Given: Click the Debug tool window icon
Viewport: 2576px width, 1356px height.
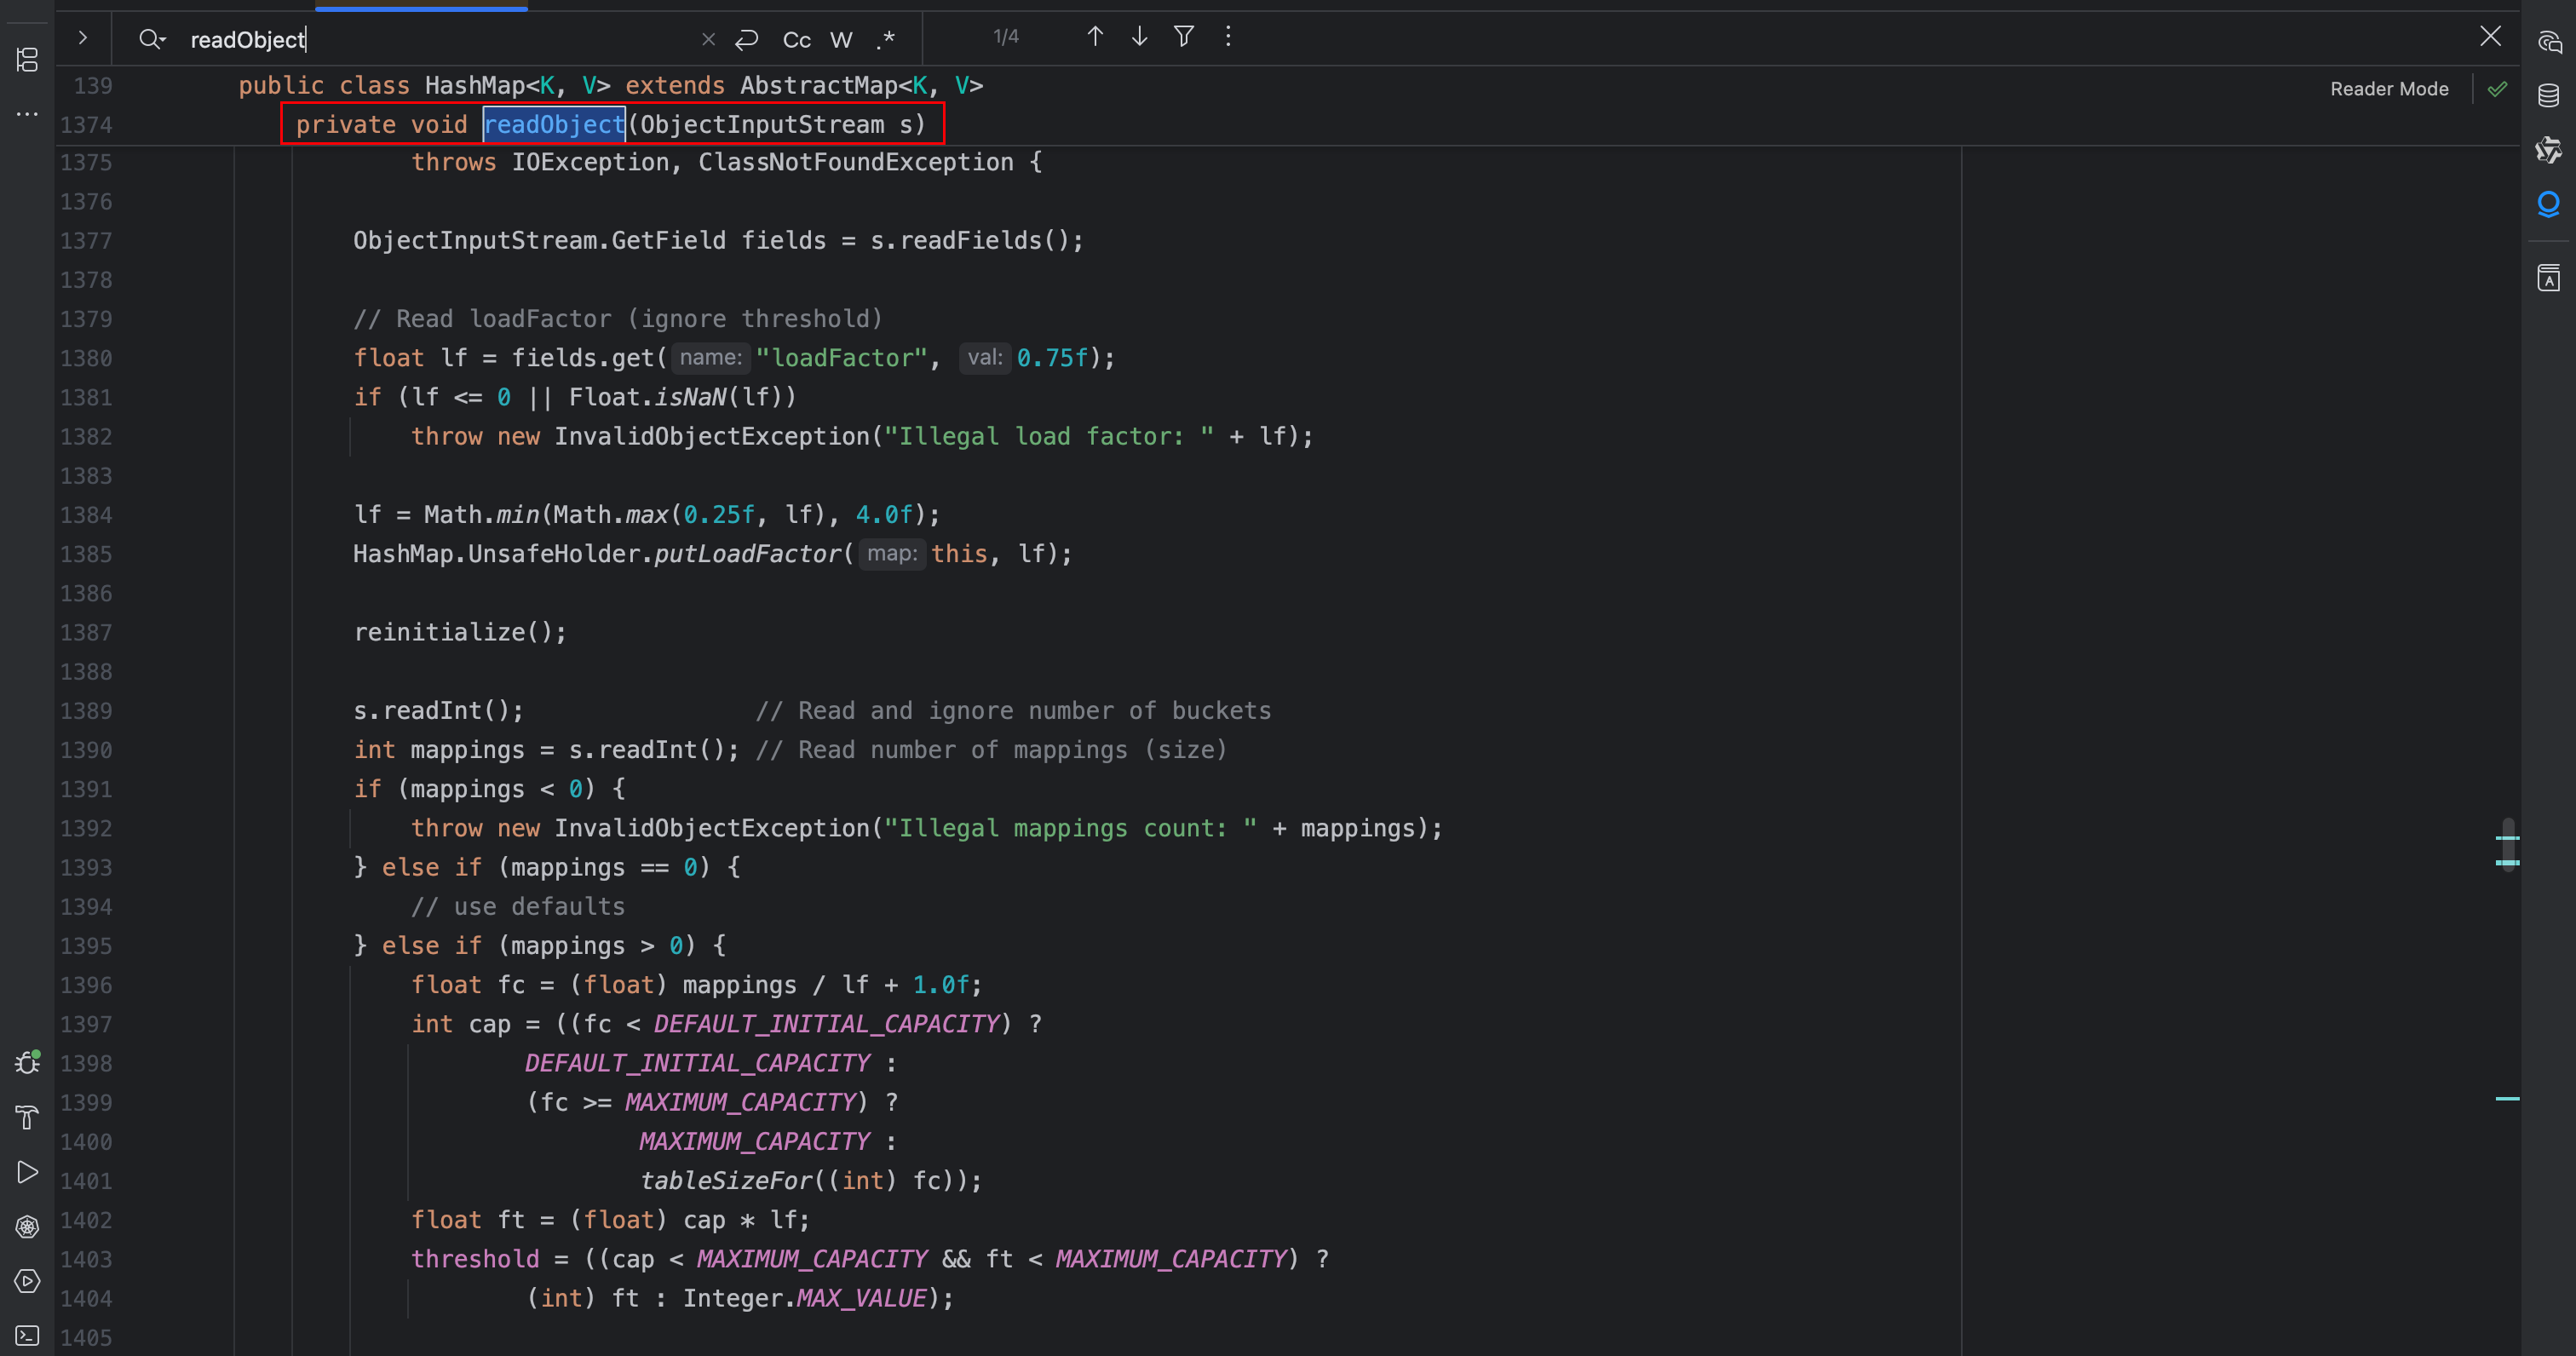Looking at the screenshot, I should [x=27, y=1062].
